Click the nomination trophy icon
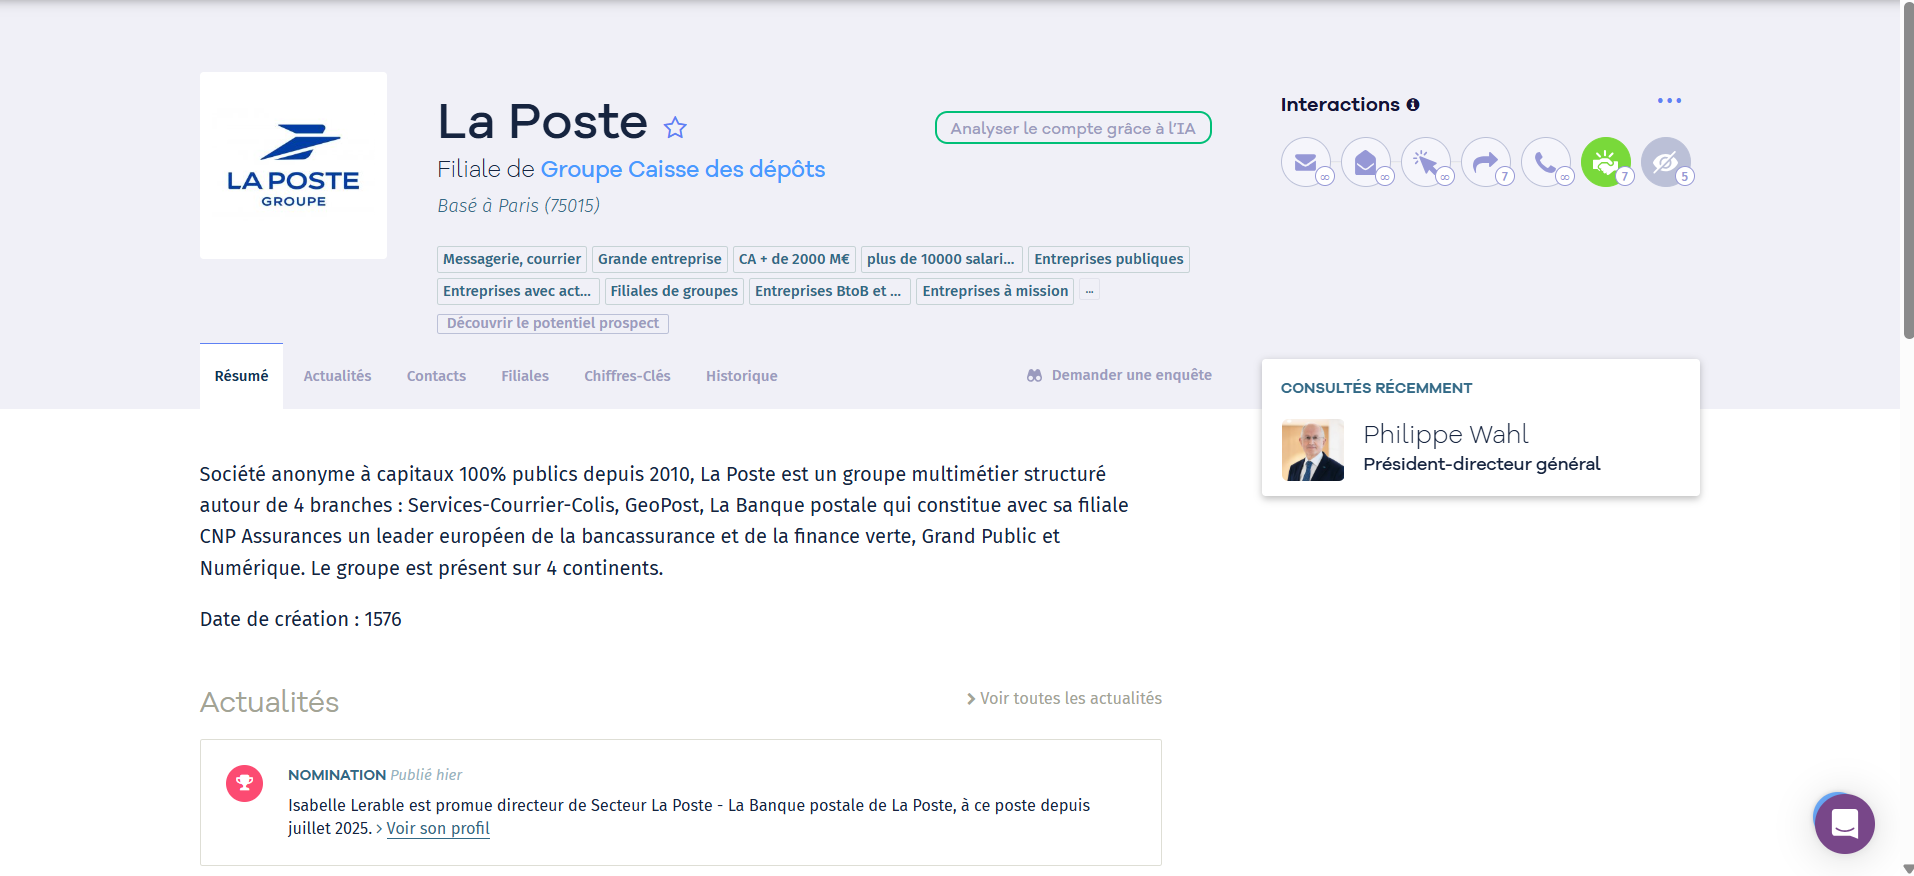1914x876 pixels. point(244,783)
